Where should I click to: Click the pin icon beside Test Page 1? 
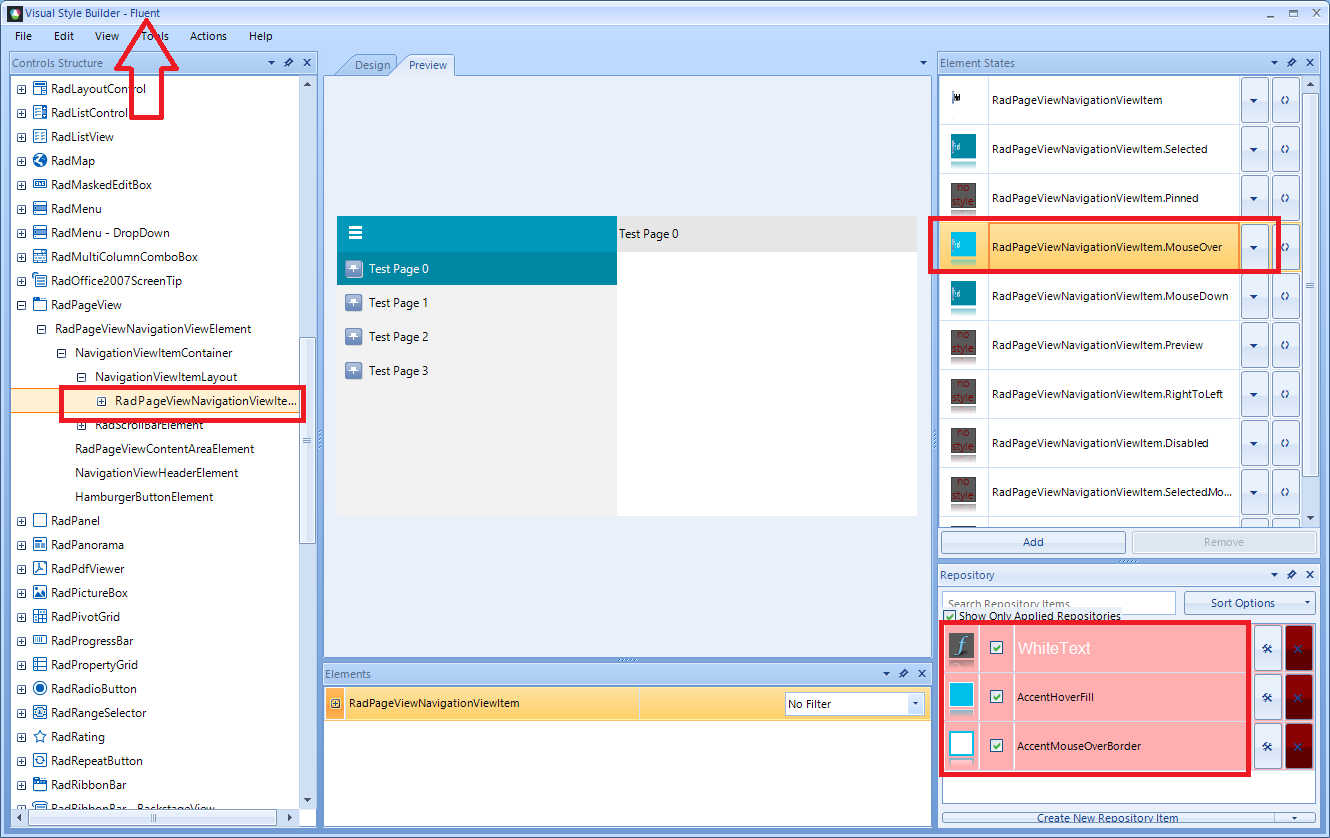pos(354,303)
